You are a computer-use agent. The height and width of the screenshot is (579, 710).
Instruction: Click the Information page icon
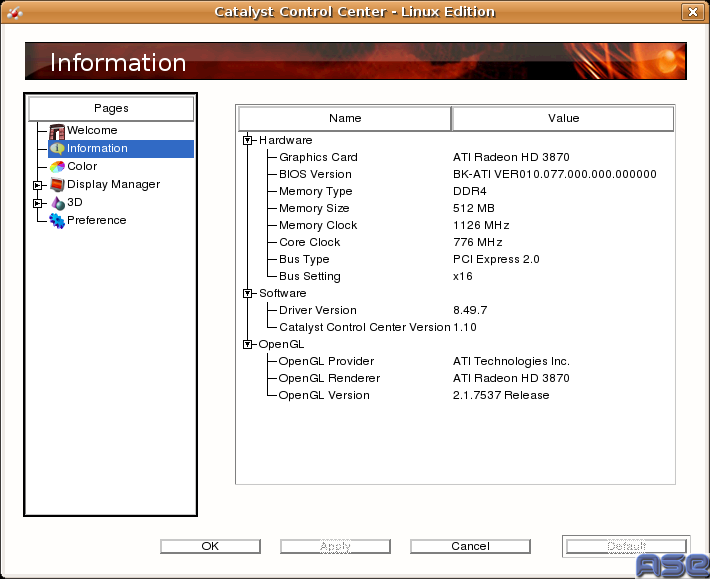click(x=57, y=148)
